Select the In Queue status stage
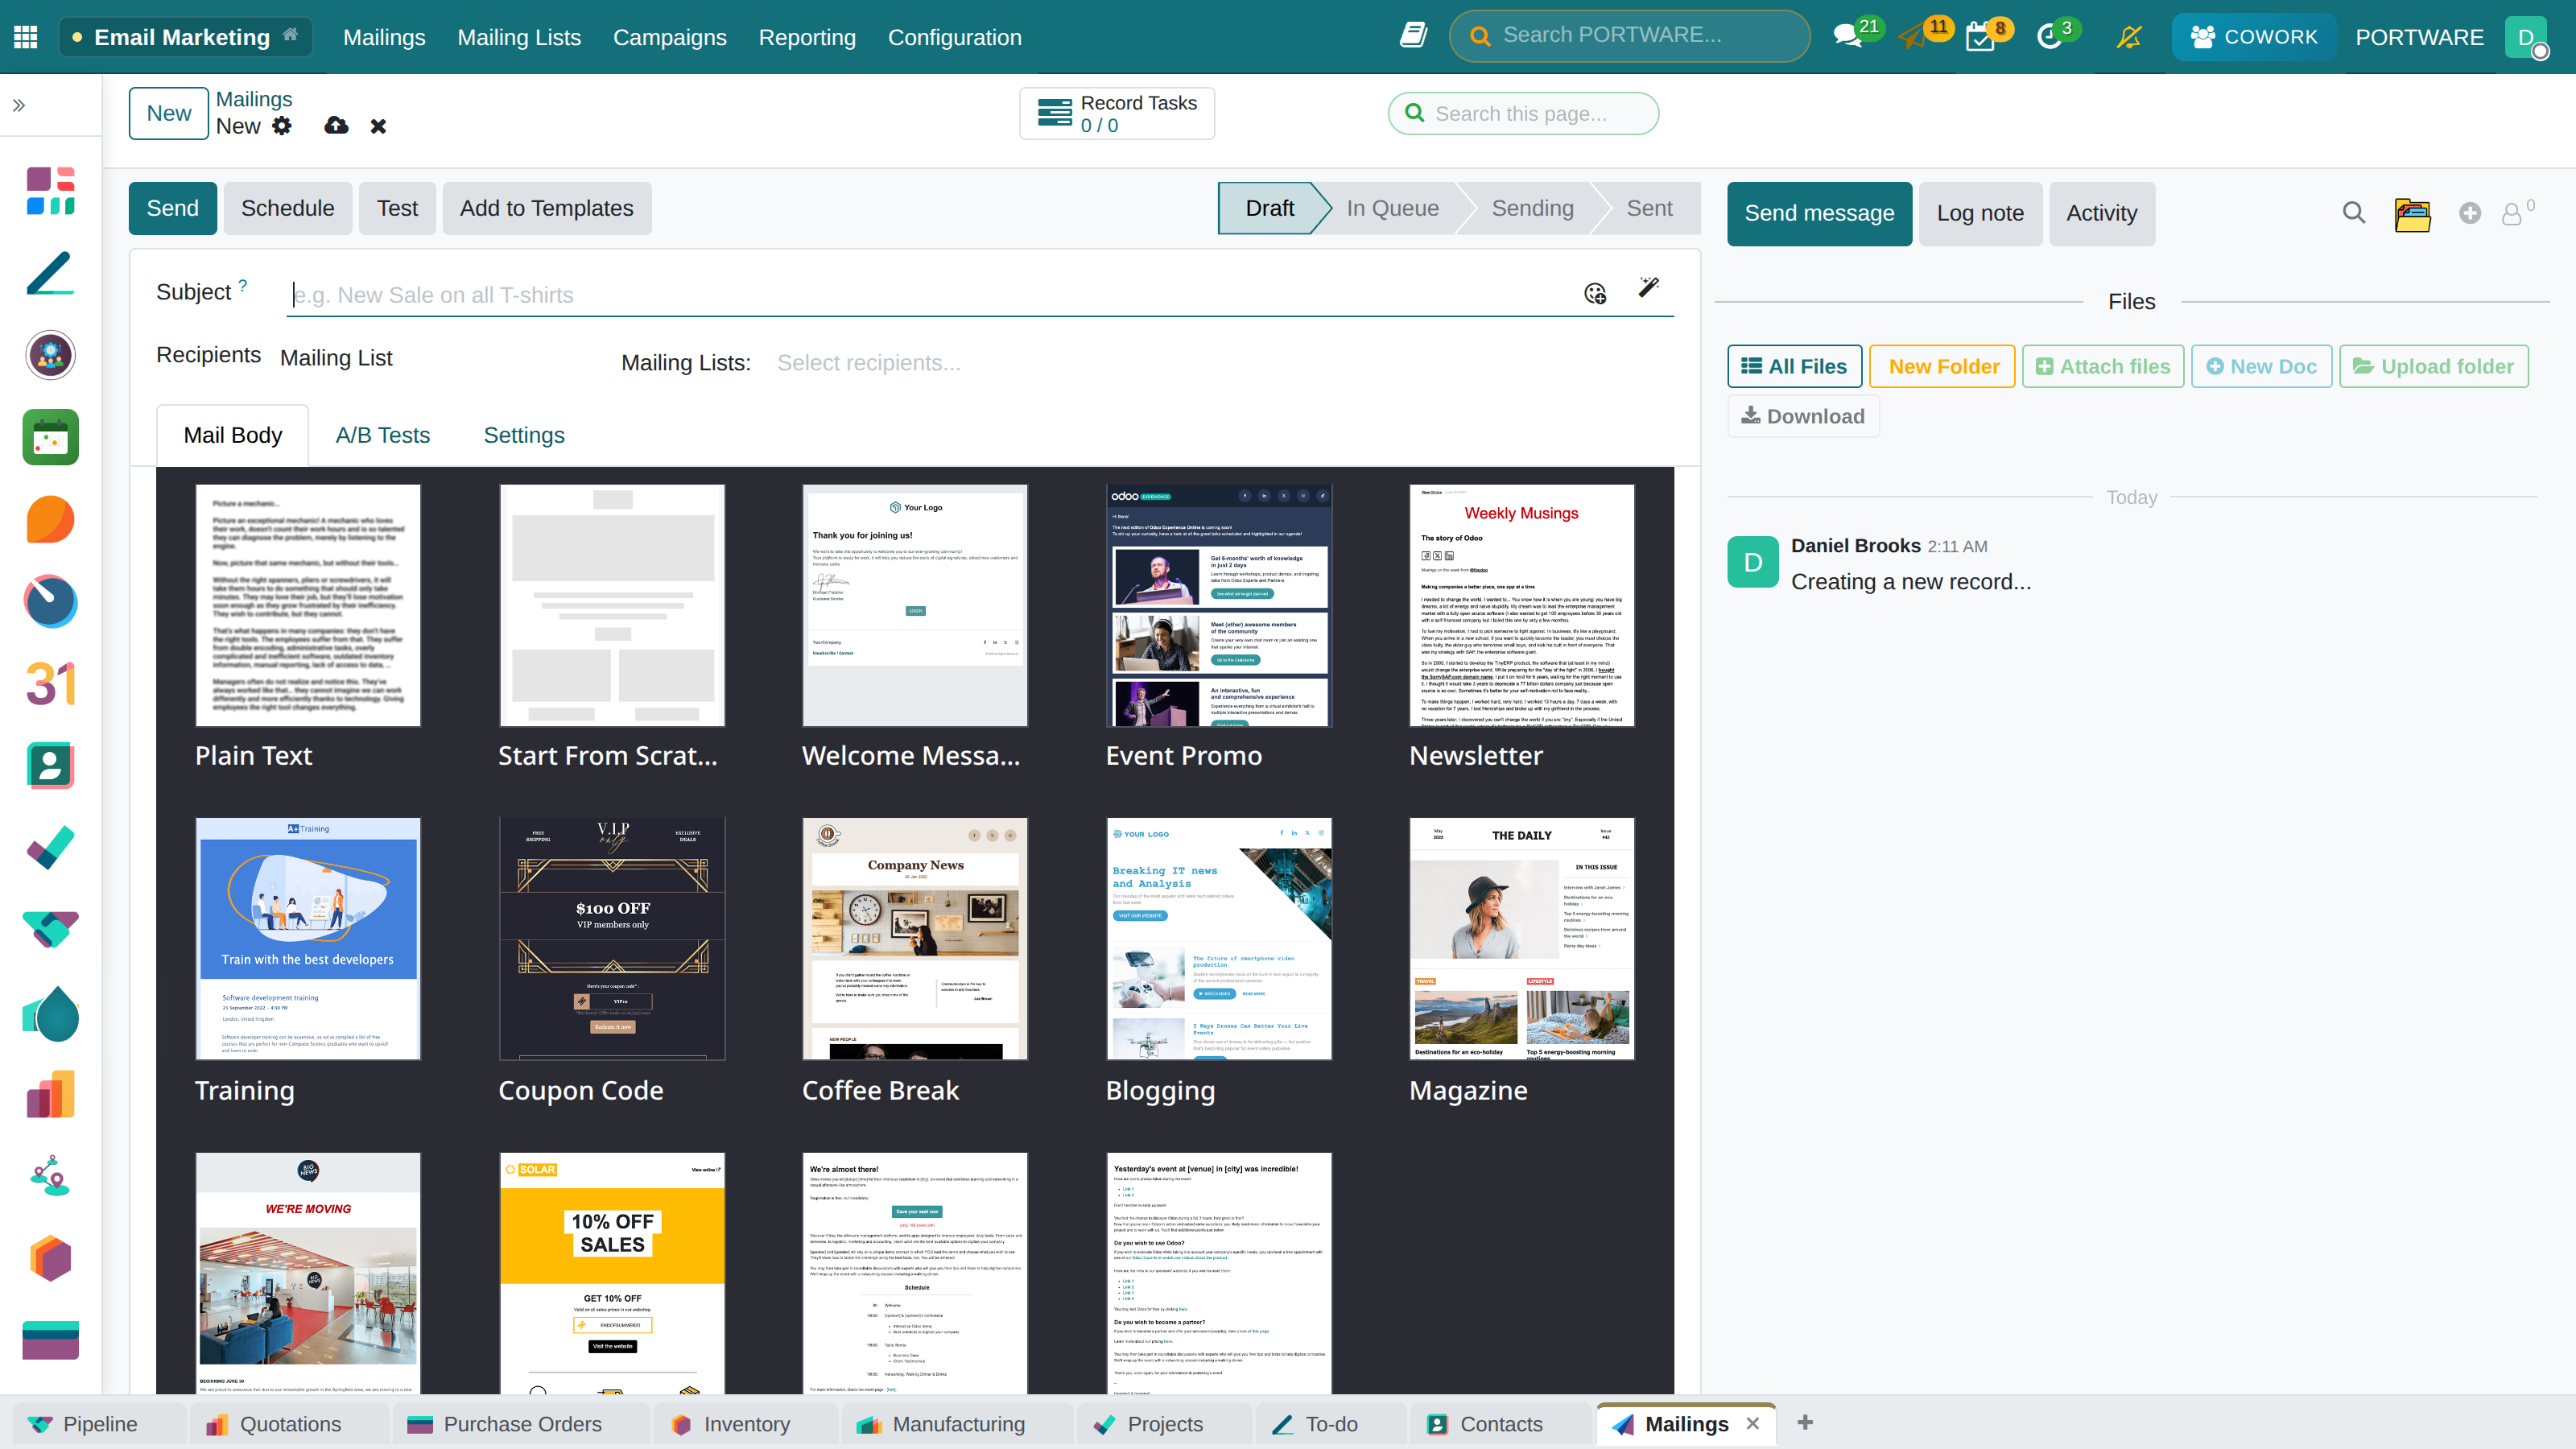Screen dimensions: 2576x1449 1392,208
